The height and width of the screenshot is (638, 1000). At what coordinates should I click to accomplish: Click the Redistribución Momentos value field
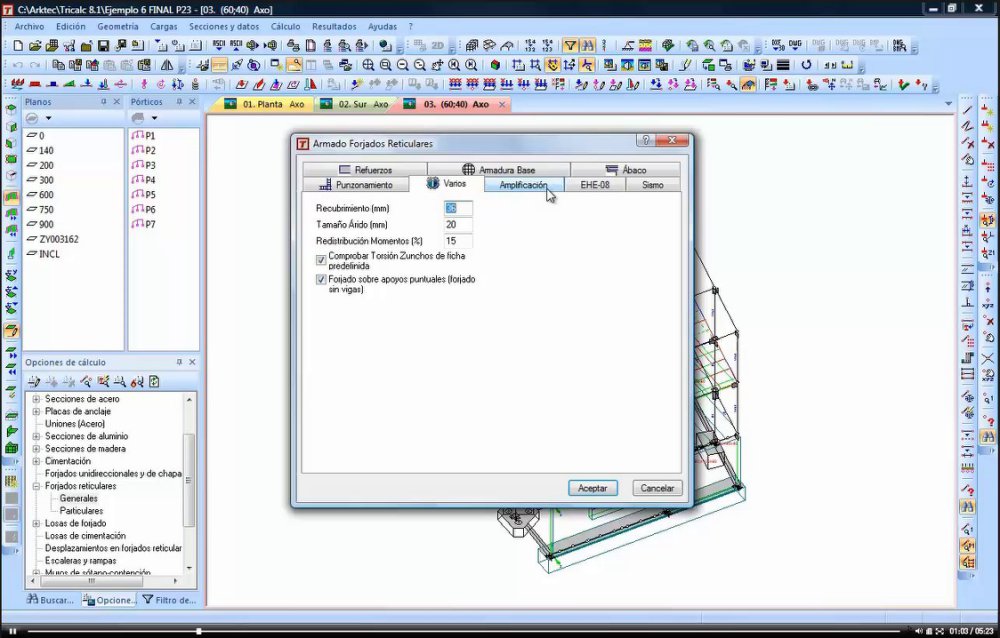point(458,241)
